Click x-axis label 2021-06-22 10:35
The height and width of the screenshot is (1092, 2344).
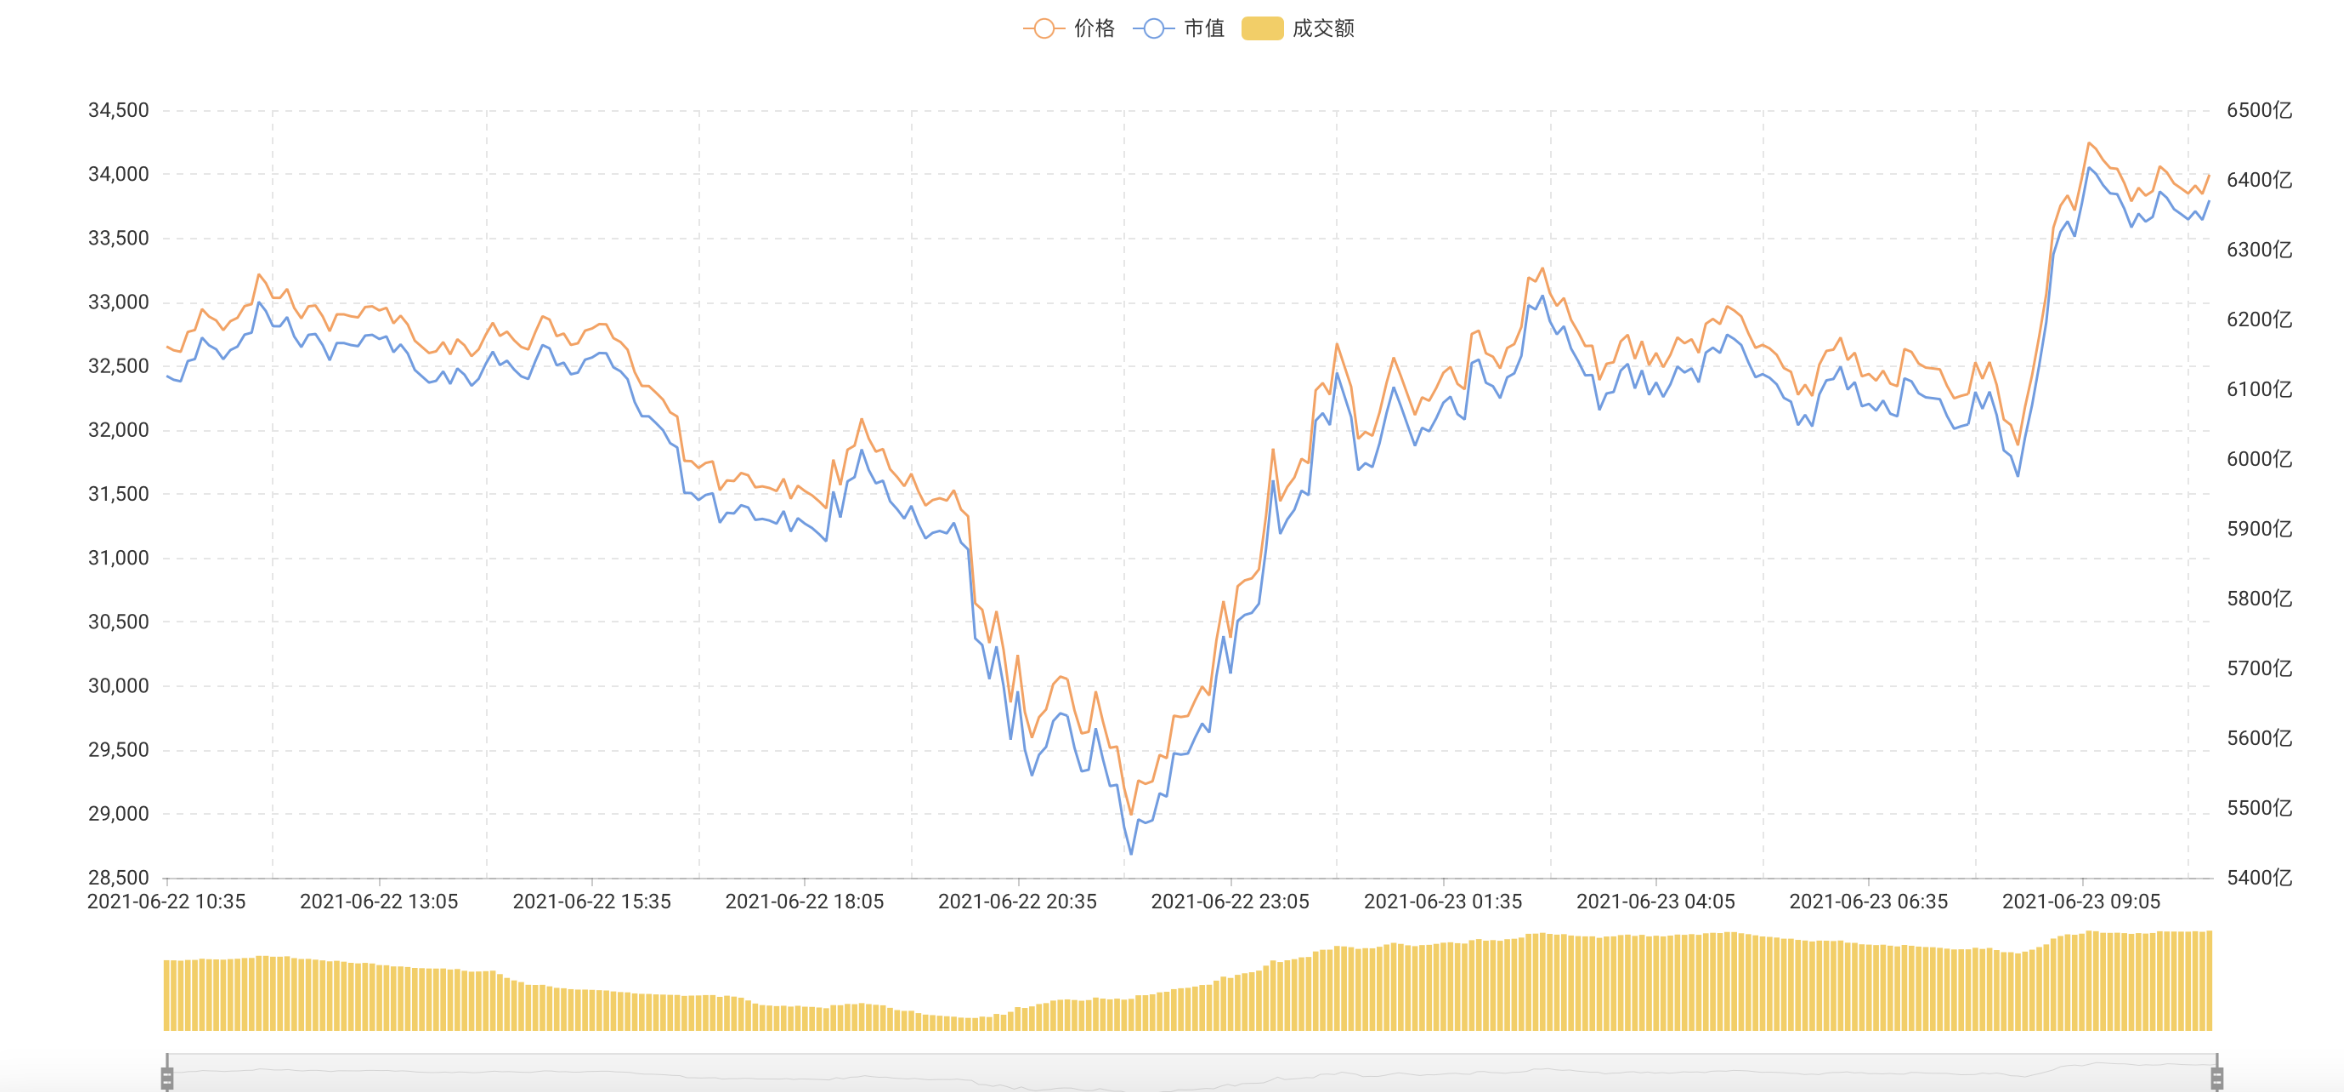pyautogui.click(x=166, y=902)
